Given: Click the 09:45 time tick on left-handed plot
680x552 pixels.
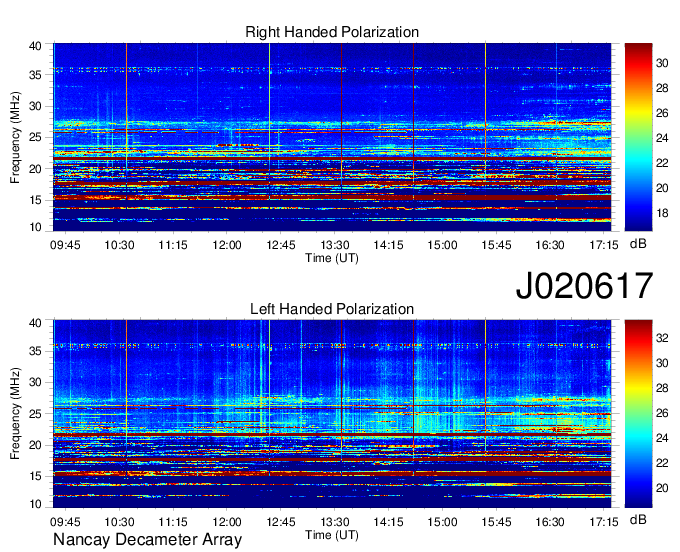Looking at the screenshot, I should 65,521.
